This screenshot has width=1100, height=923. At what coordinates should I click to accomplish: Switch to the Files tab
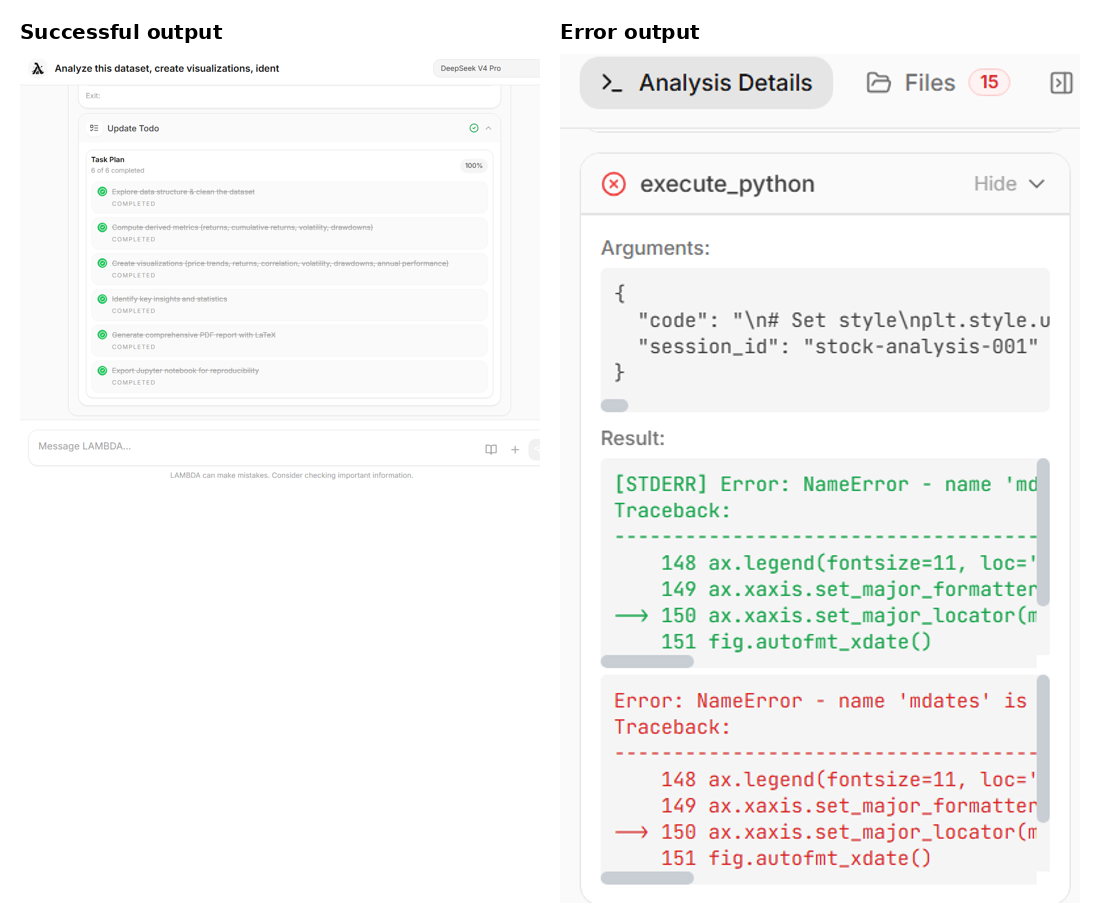(x=937, y=83)
